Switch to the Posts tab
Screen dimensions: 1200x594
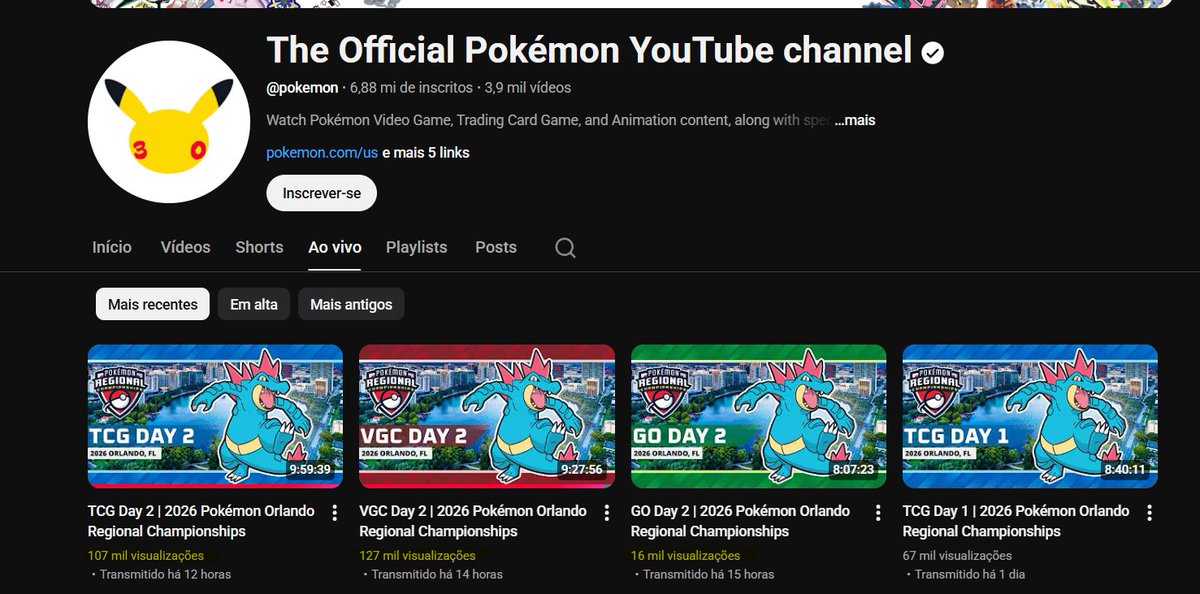496,247
